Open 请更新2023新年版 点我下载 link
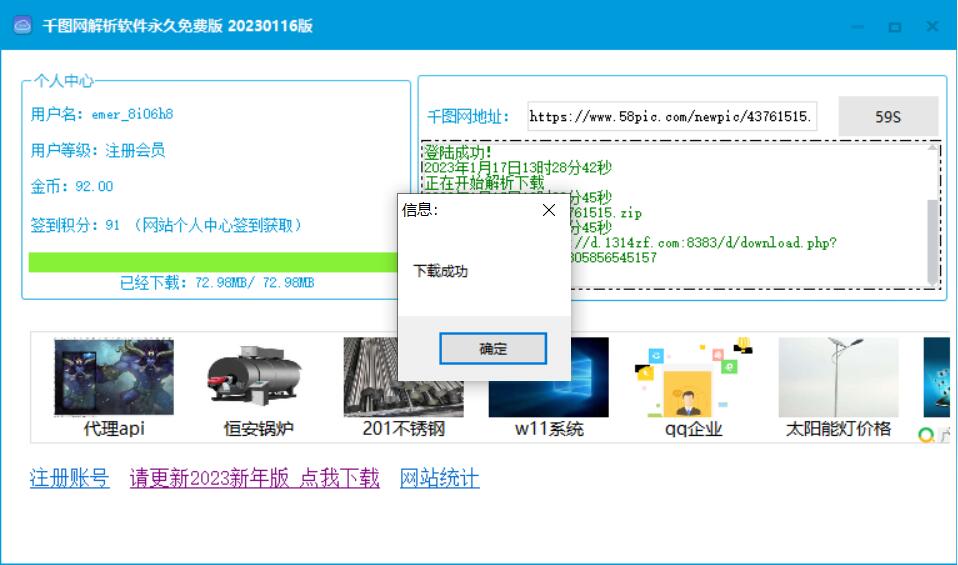 (254, 478)
